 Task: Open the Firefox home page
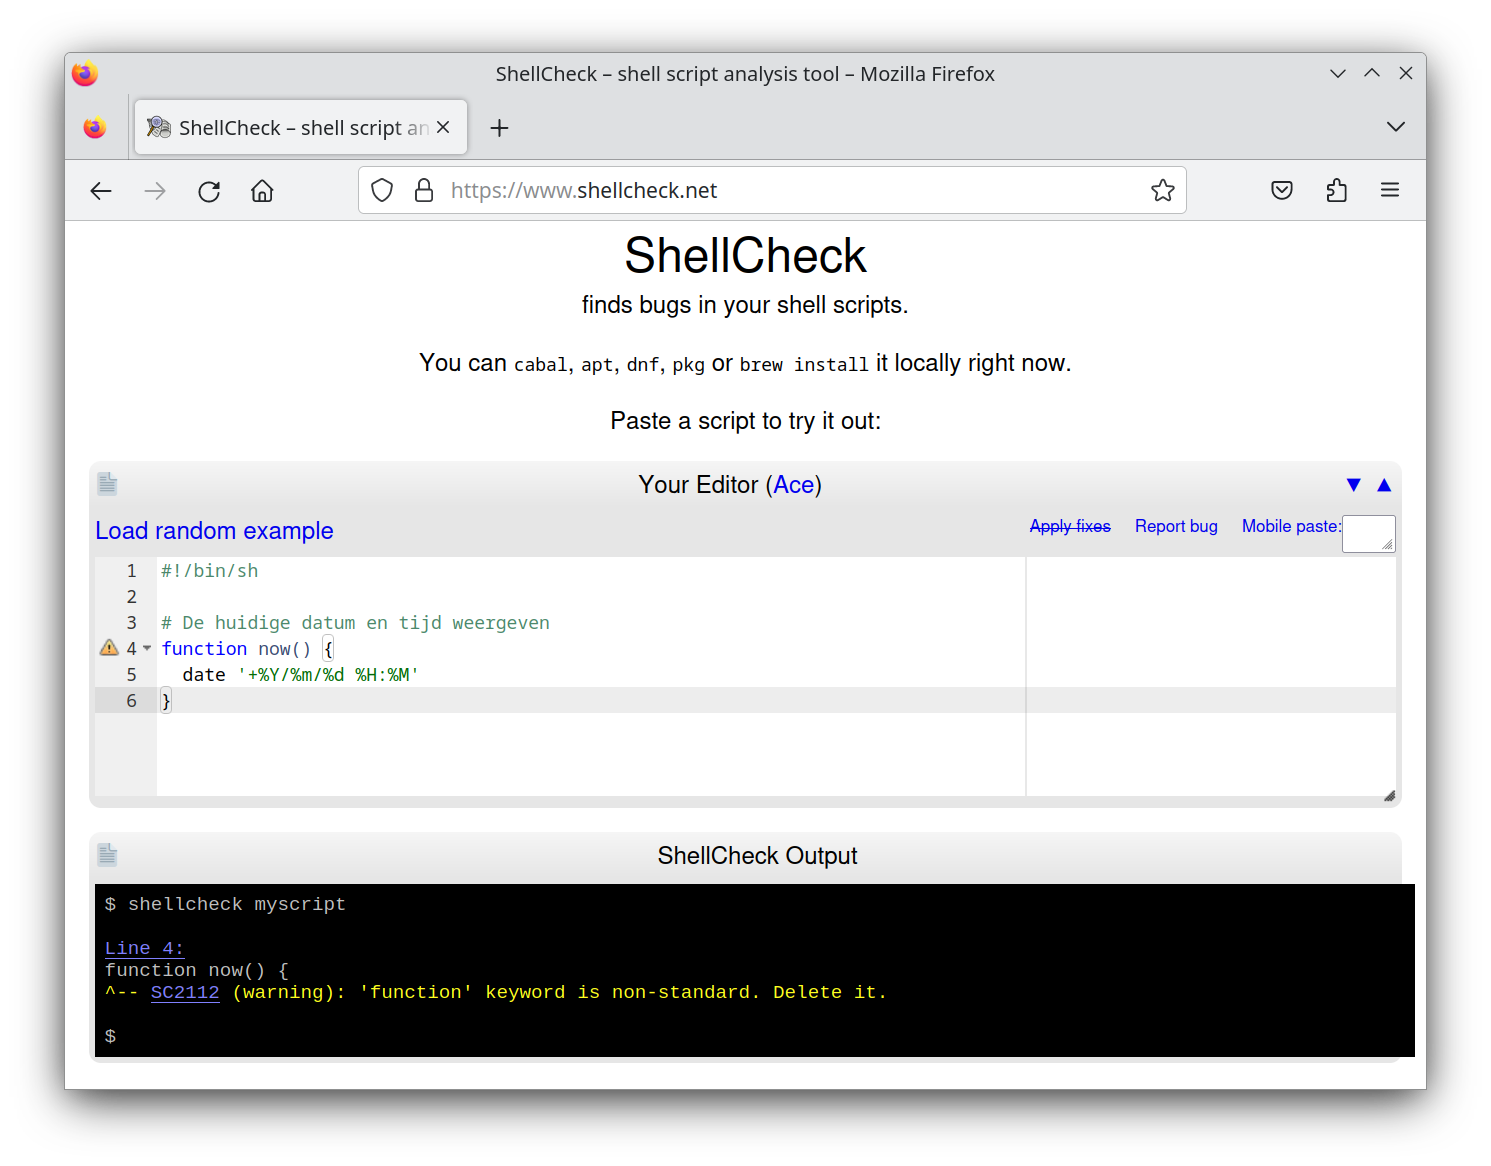pos(262,191)
